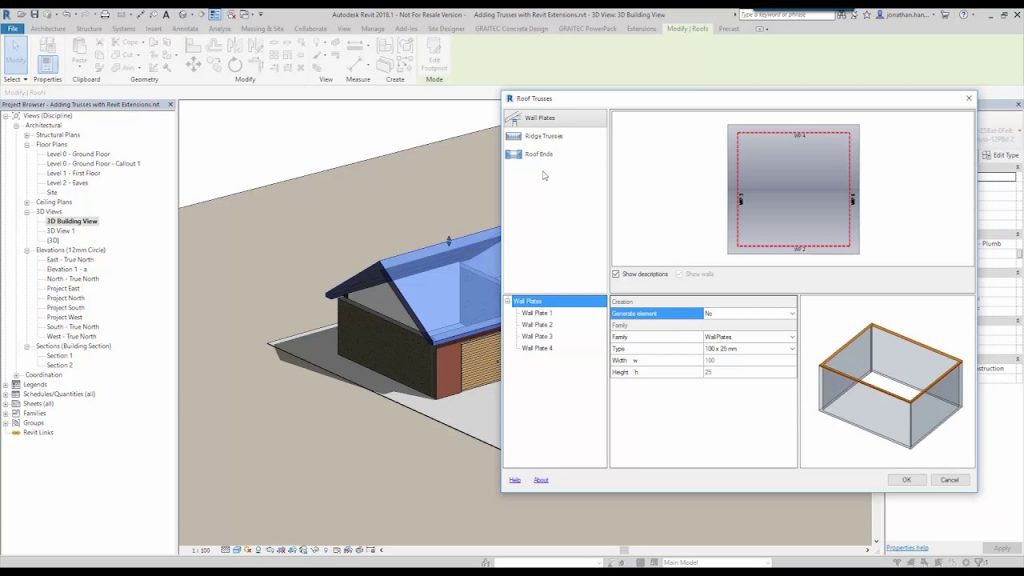Open the Type 100 x 25 mm dropdown
The width and height of the screenshot is (1024, 576).
pyautogui.click(x=792, y=349)
